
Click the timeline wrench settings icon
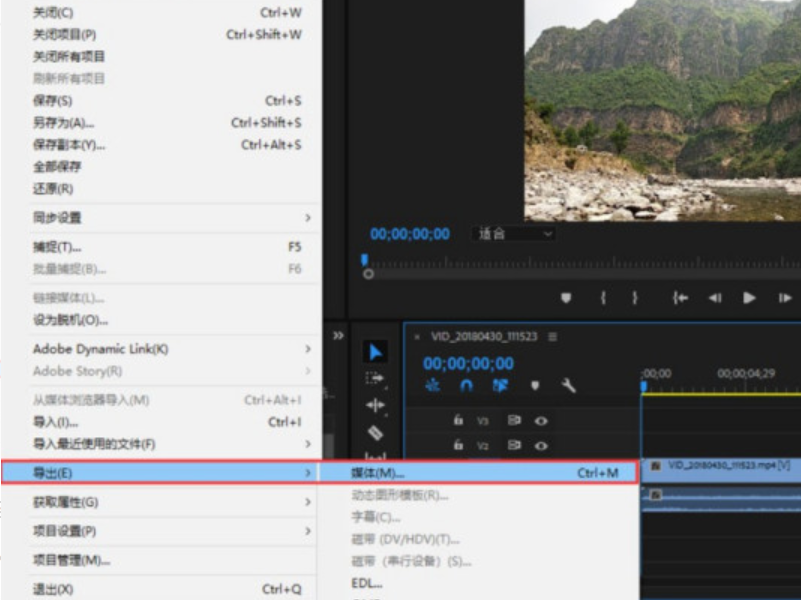click(568, 386)
